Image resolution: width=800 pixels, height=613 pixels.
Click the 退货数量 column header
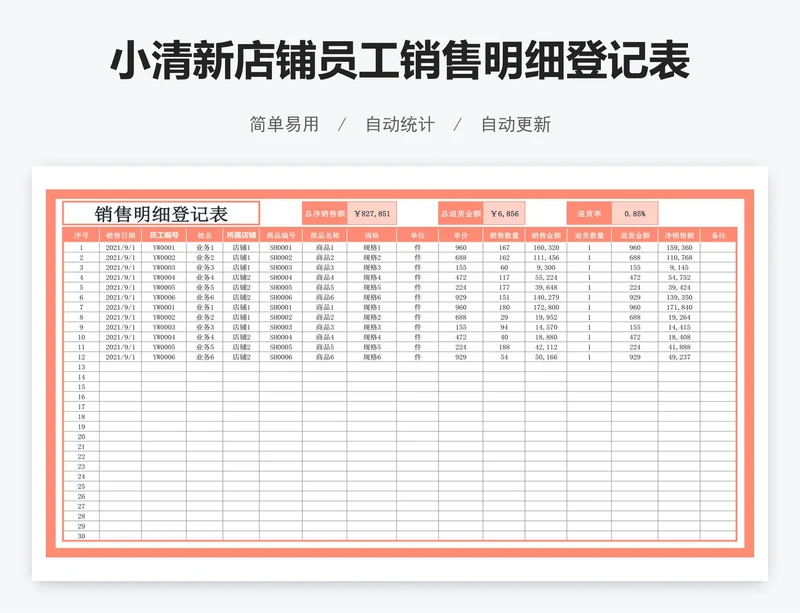[x=589, y=235]
